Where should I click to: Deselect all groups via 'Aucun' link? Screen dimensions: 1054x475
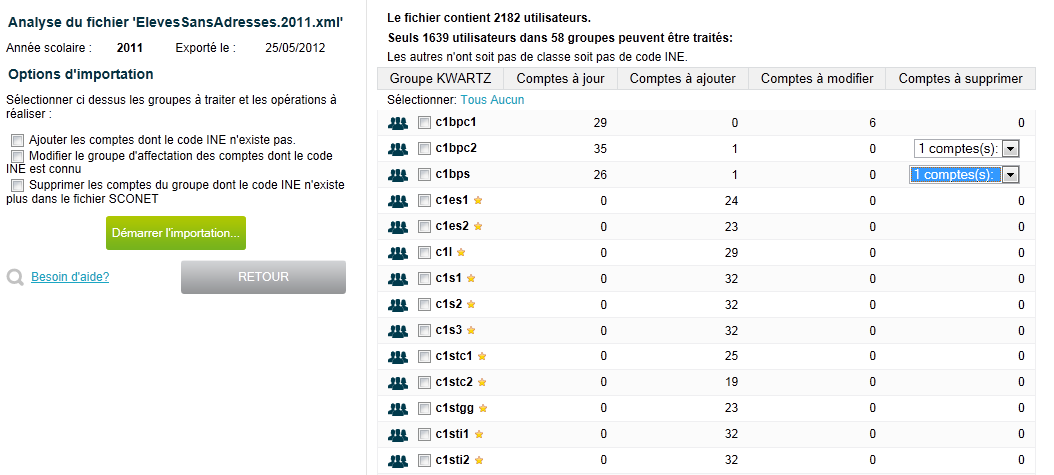507,100
